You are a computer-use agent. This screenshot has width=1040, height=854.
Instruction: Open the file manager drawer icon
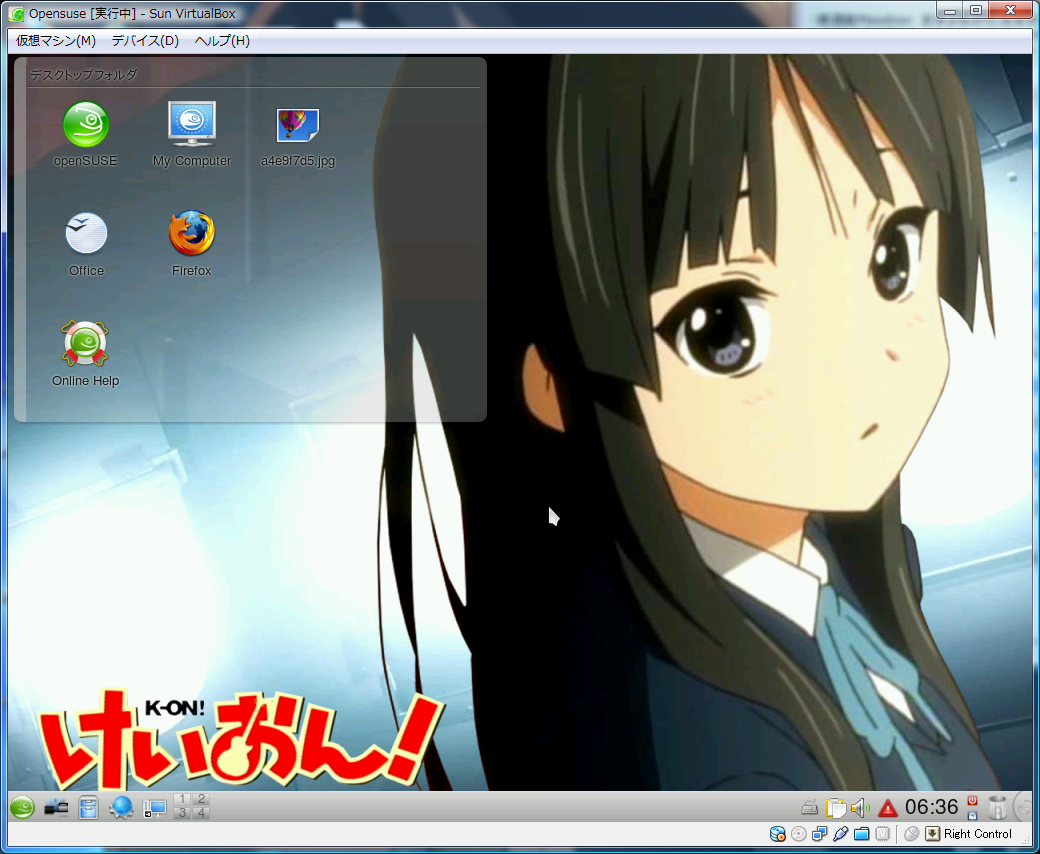coord(88,807)
